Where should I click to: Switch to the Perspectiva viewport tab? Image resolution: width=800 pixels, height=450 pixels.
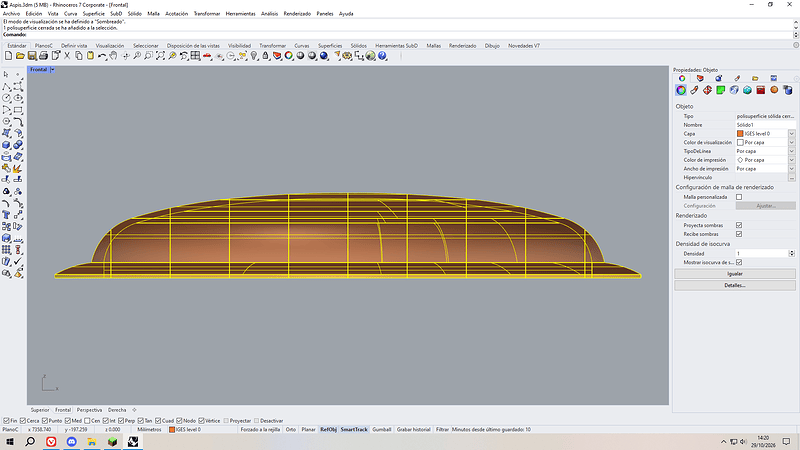pos(89,410)
